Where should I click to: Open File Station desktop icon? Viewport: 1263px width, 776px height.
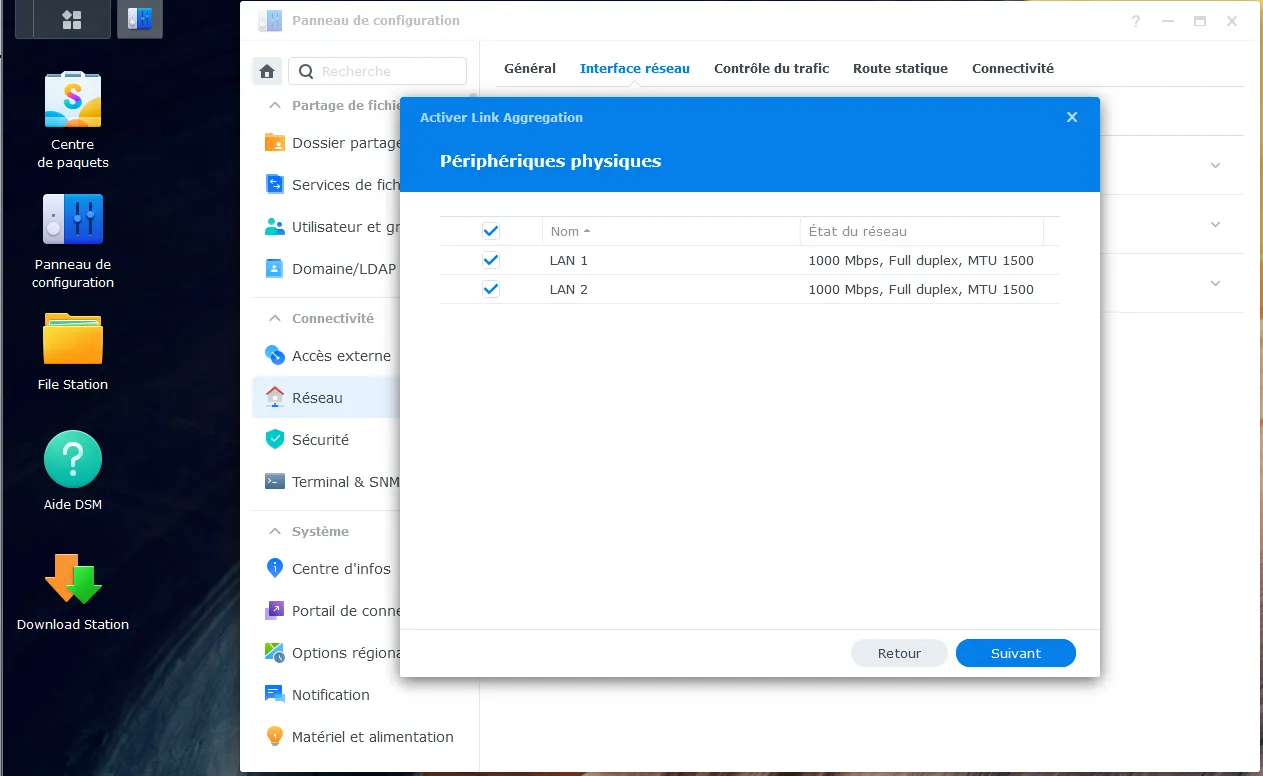pos(73,340)
